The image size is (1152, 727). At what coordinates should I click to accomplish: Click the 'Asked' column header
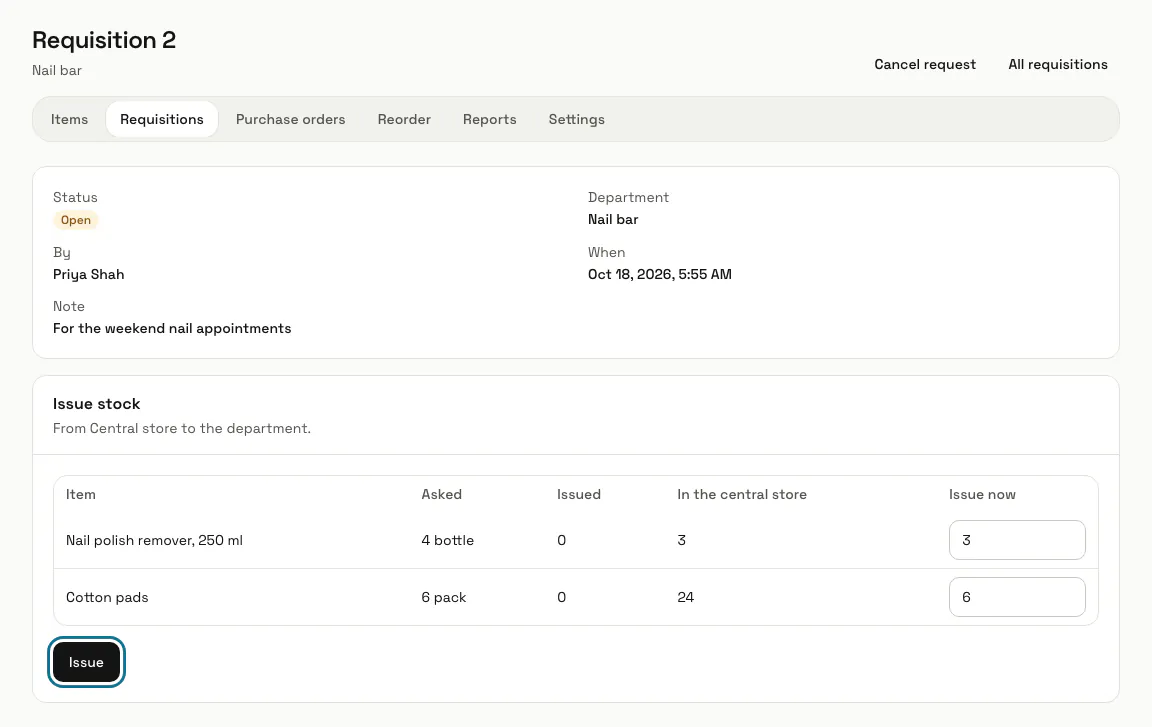coord(442,494)
